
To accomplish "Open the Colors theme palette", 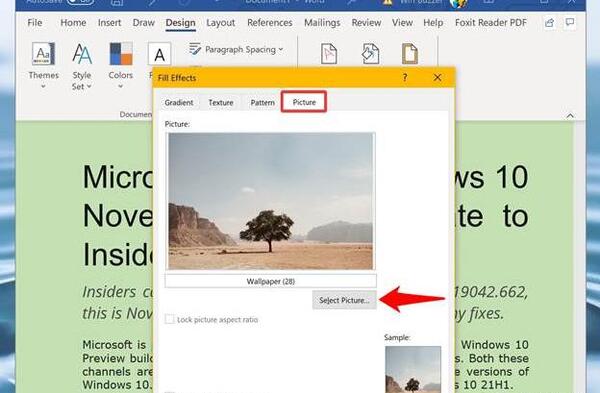I will [x=121, y=65].
